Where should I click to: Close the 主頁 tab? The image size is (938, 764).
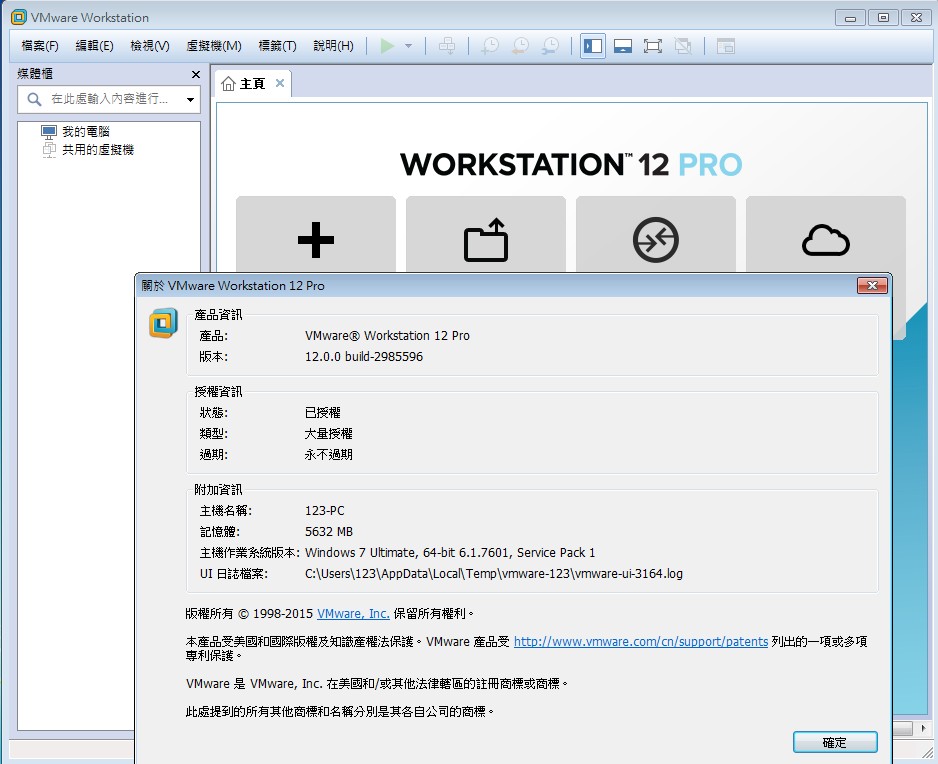[x=280, y=83]
